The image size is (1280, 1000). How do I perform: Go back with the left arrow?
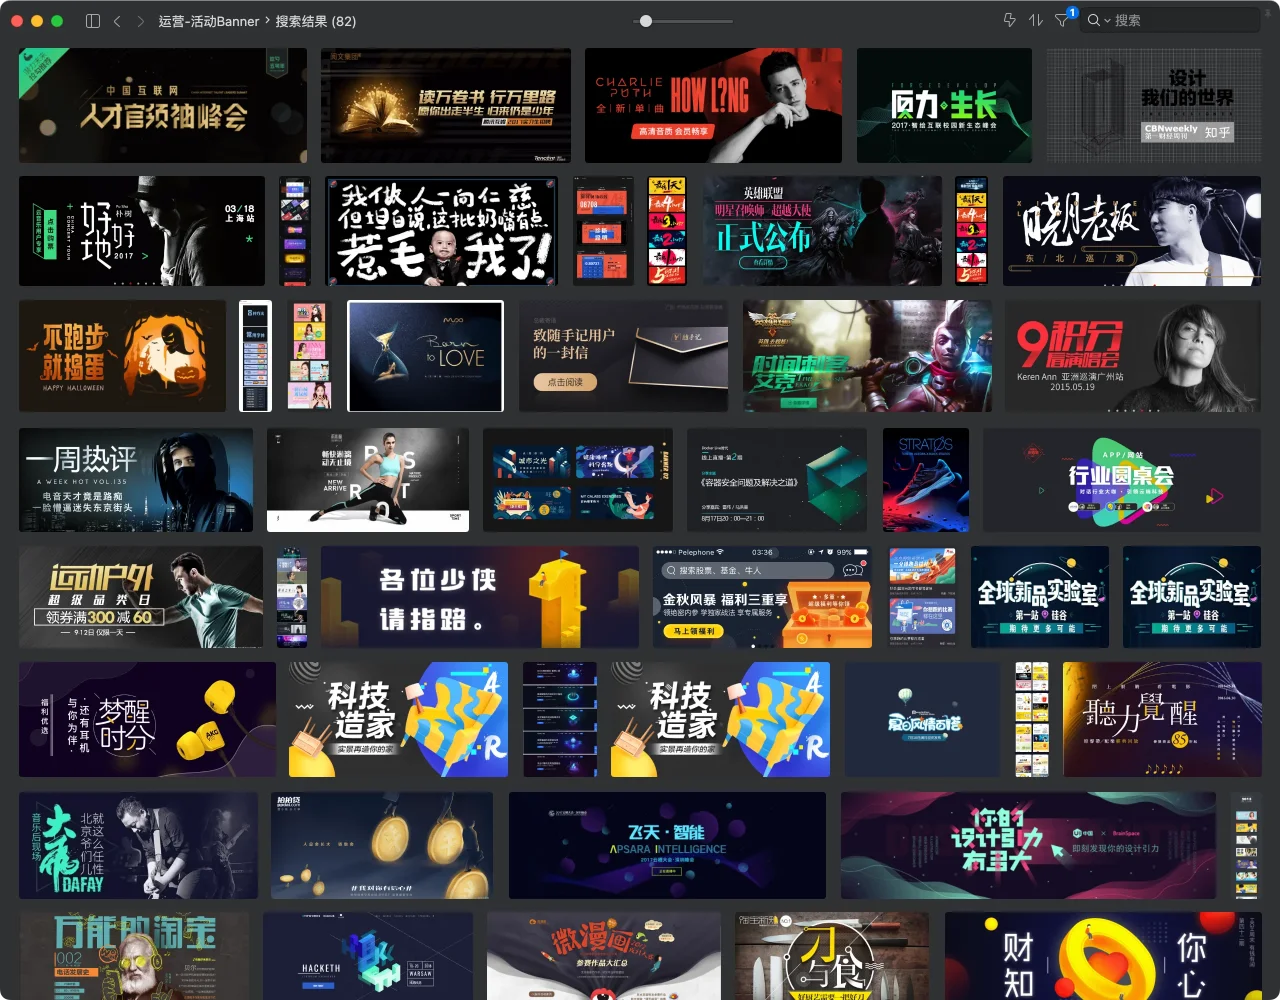pos(117,21)
